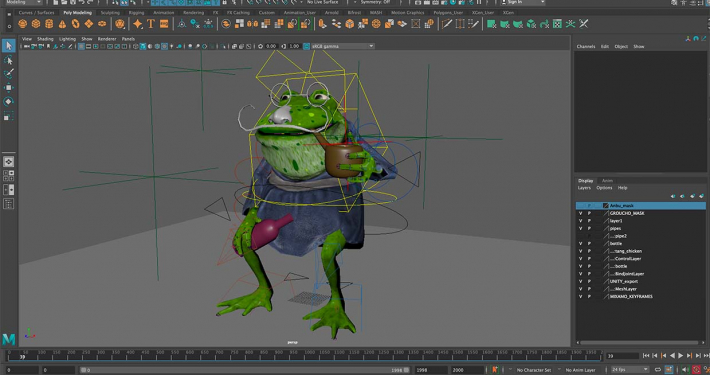The width and height of the screenshot is (710, 375).
Task: Click the first green UV planar shelf icon
Action: pyautogui.click(x=491, y=24)
